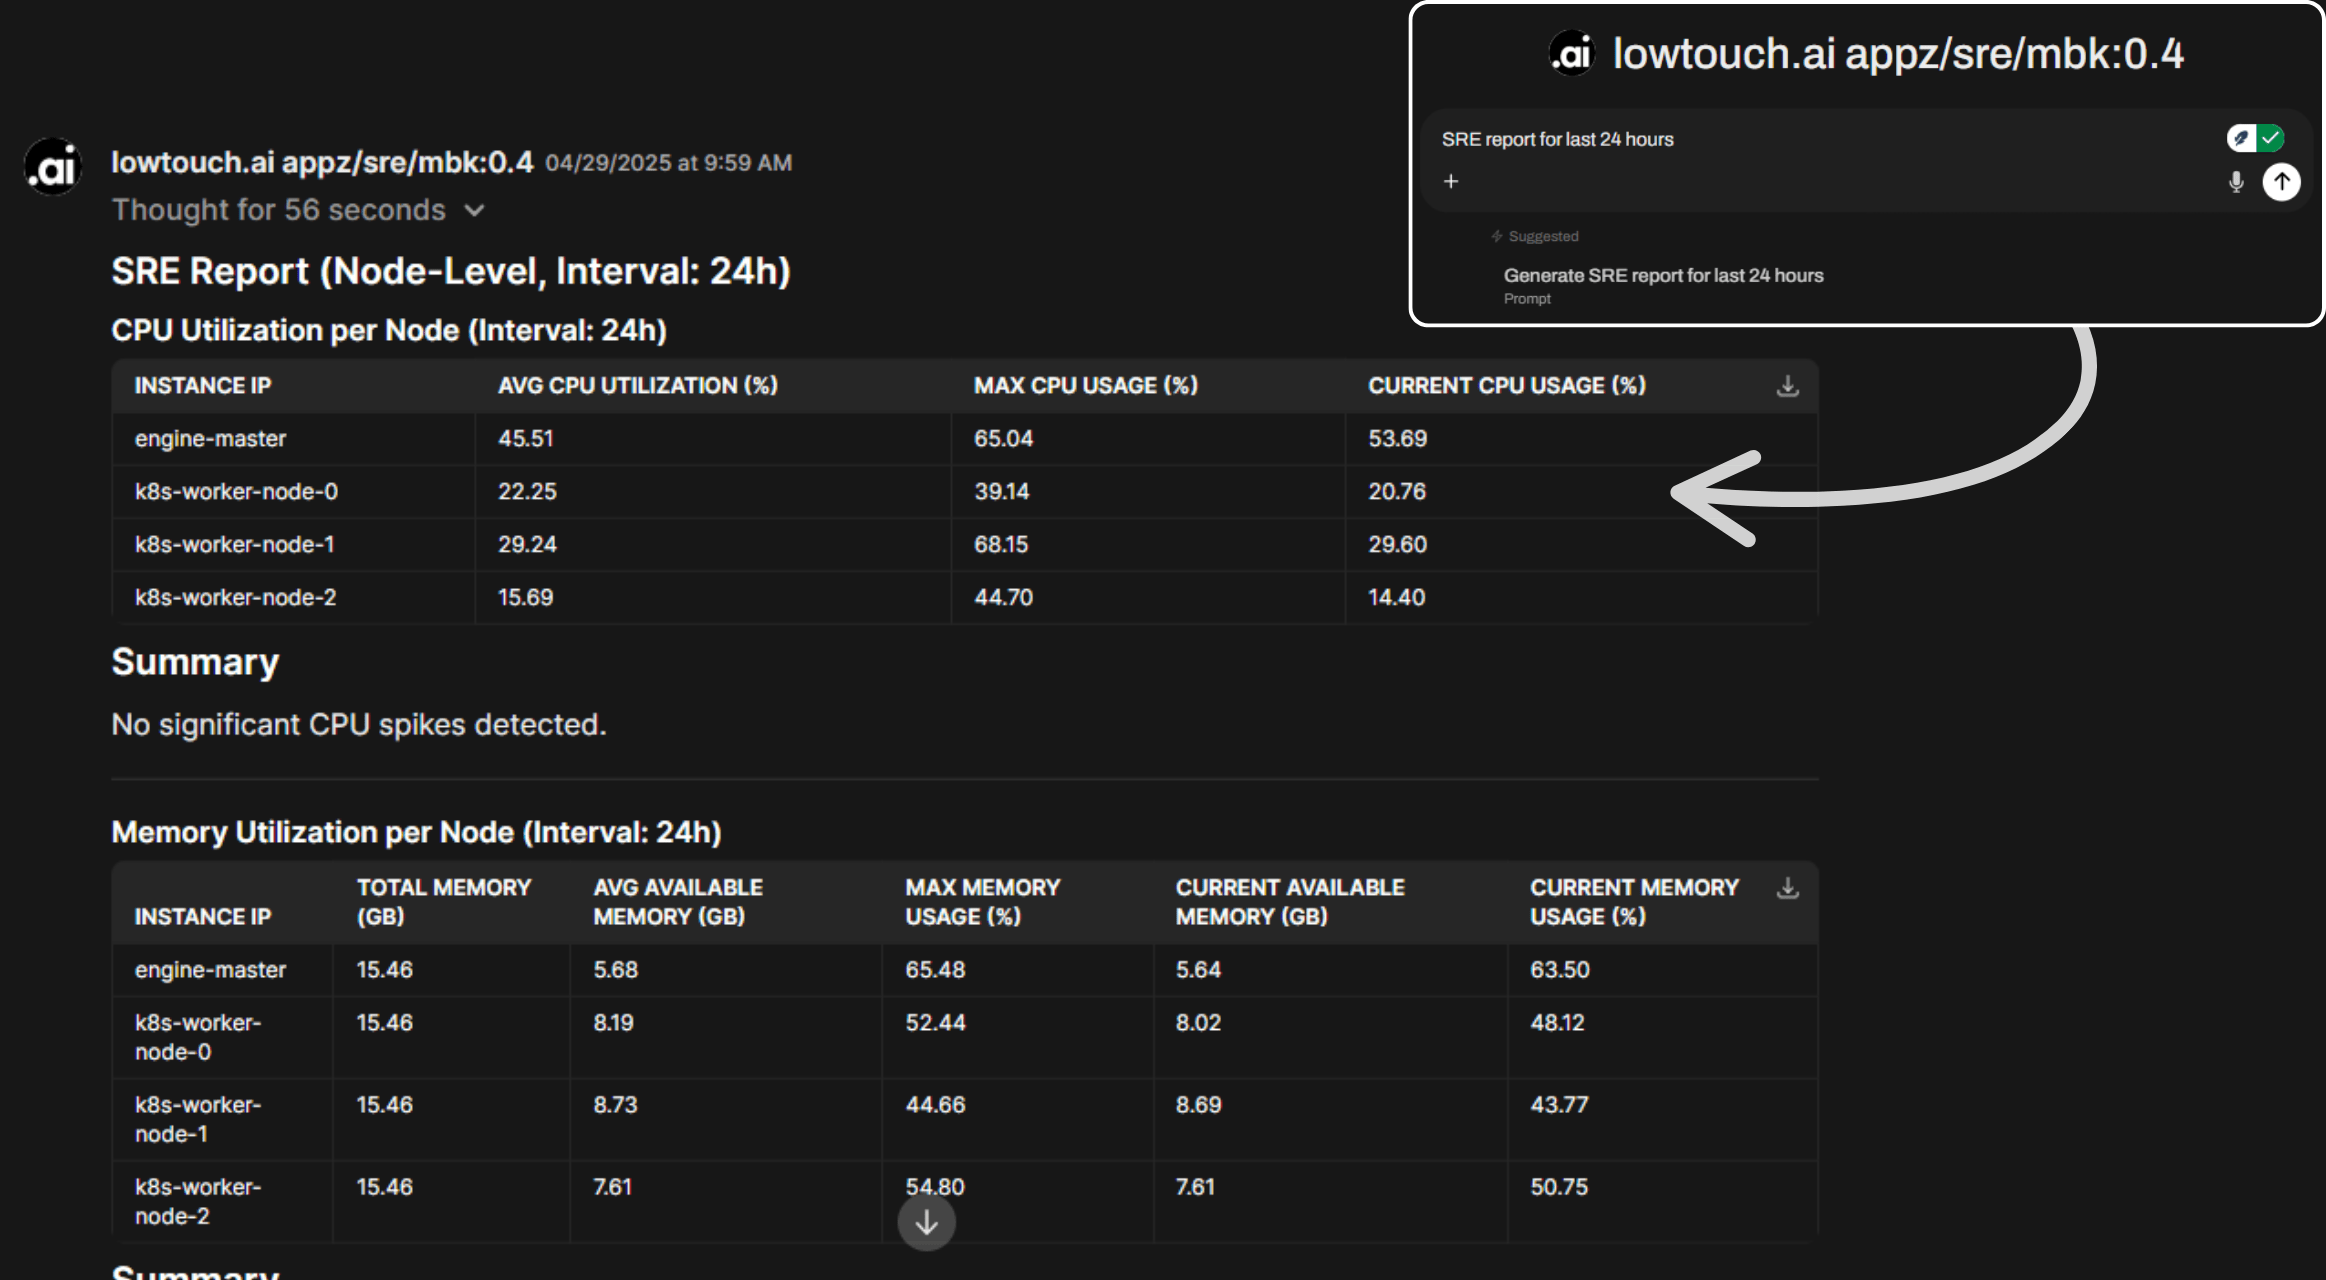The image size is (2326, 1280).
Task: Click 'INSTANCE IP' header in CPU table
Action: click(203, 386)
